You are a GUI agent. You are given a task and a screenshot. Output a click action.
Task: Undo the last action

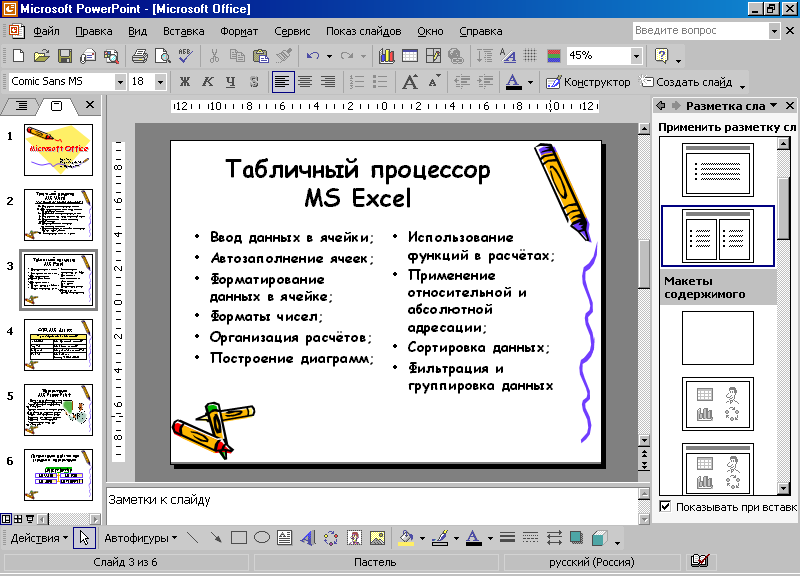point(313,56)
